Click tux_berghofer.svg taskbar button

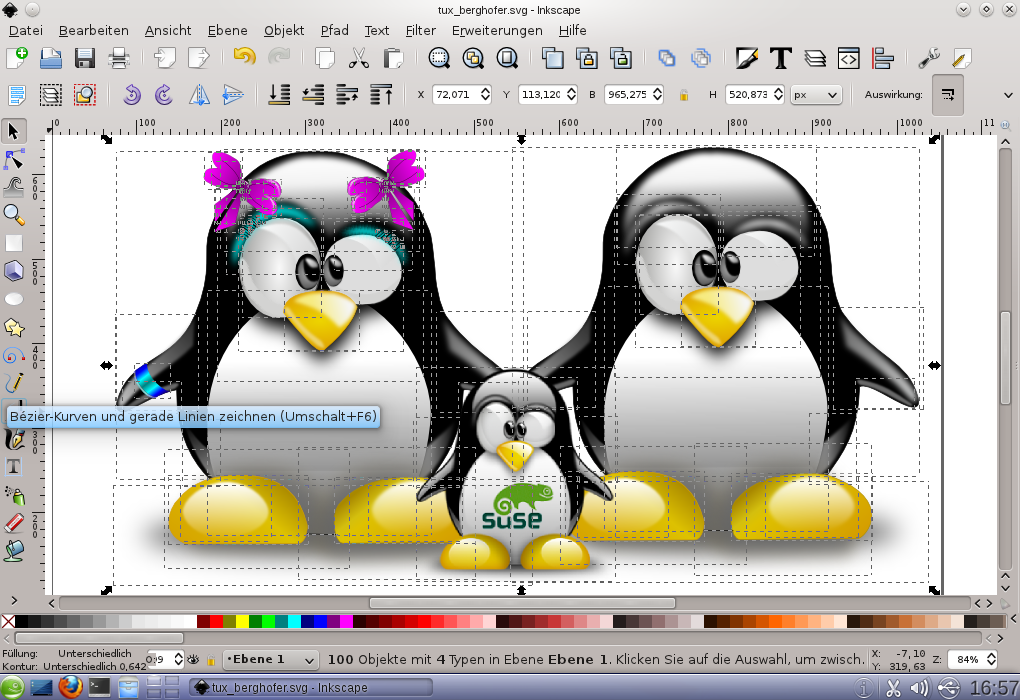(x=311, y=688)
